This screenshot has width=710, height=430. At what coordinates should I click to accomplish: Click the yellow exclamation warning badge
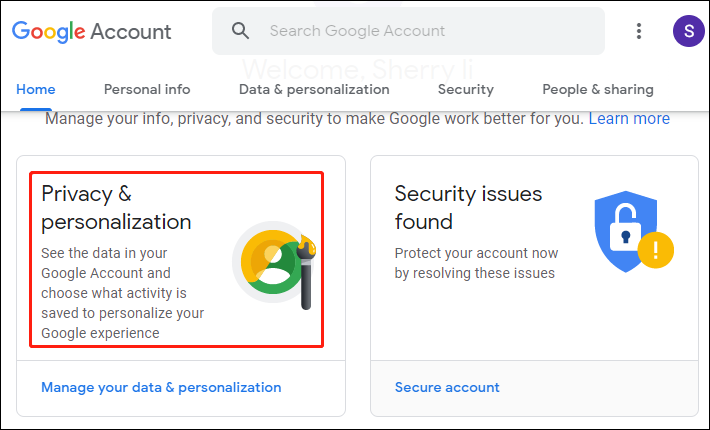655,250
